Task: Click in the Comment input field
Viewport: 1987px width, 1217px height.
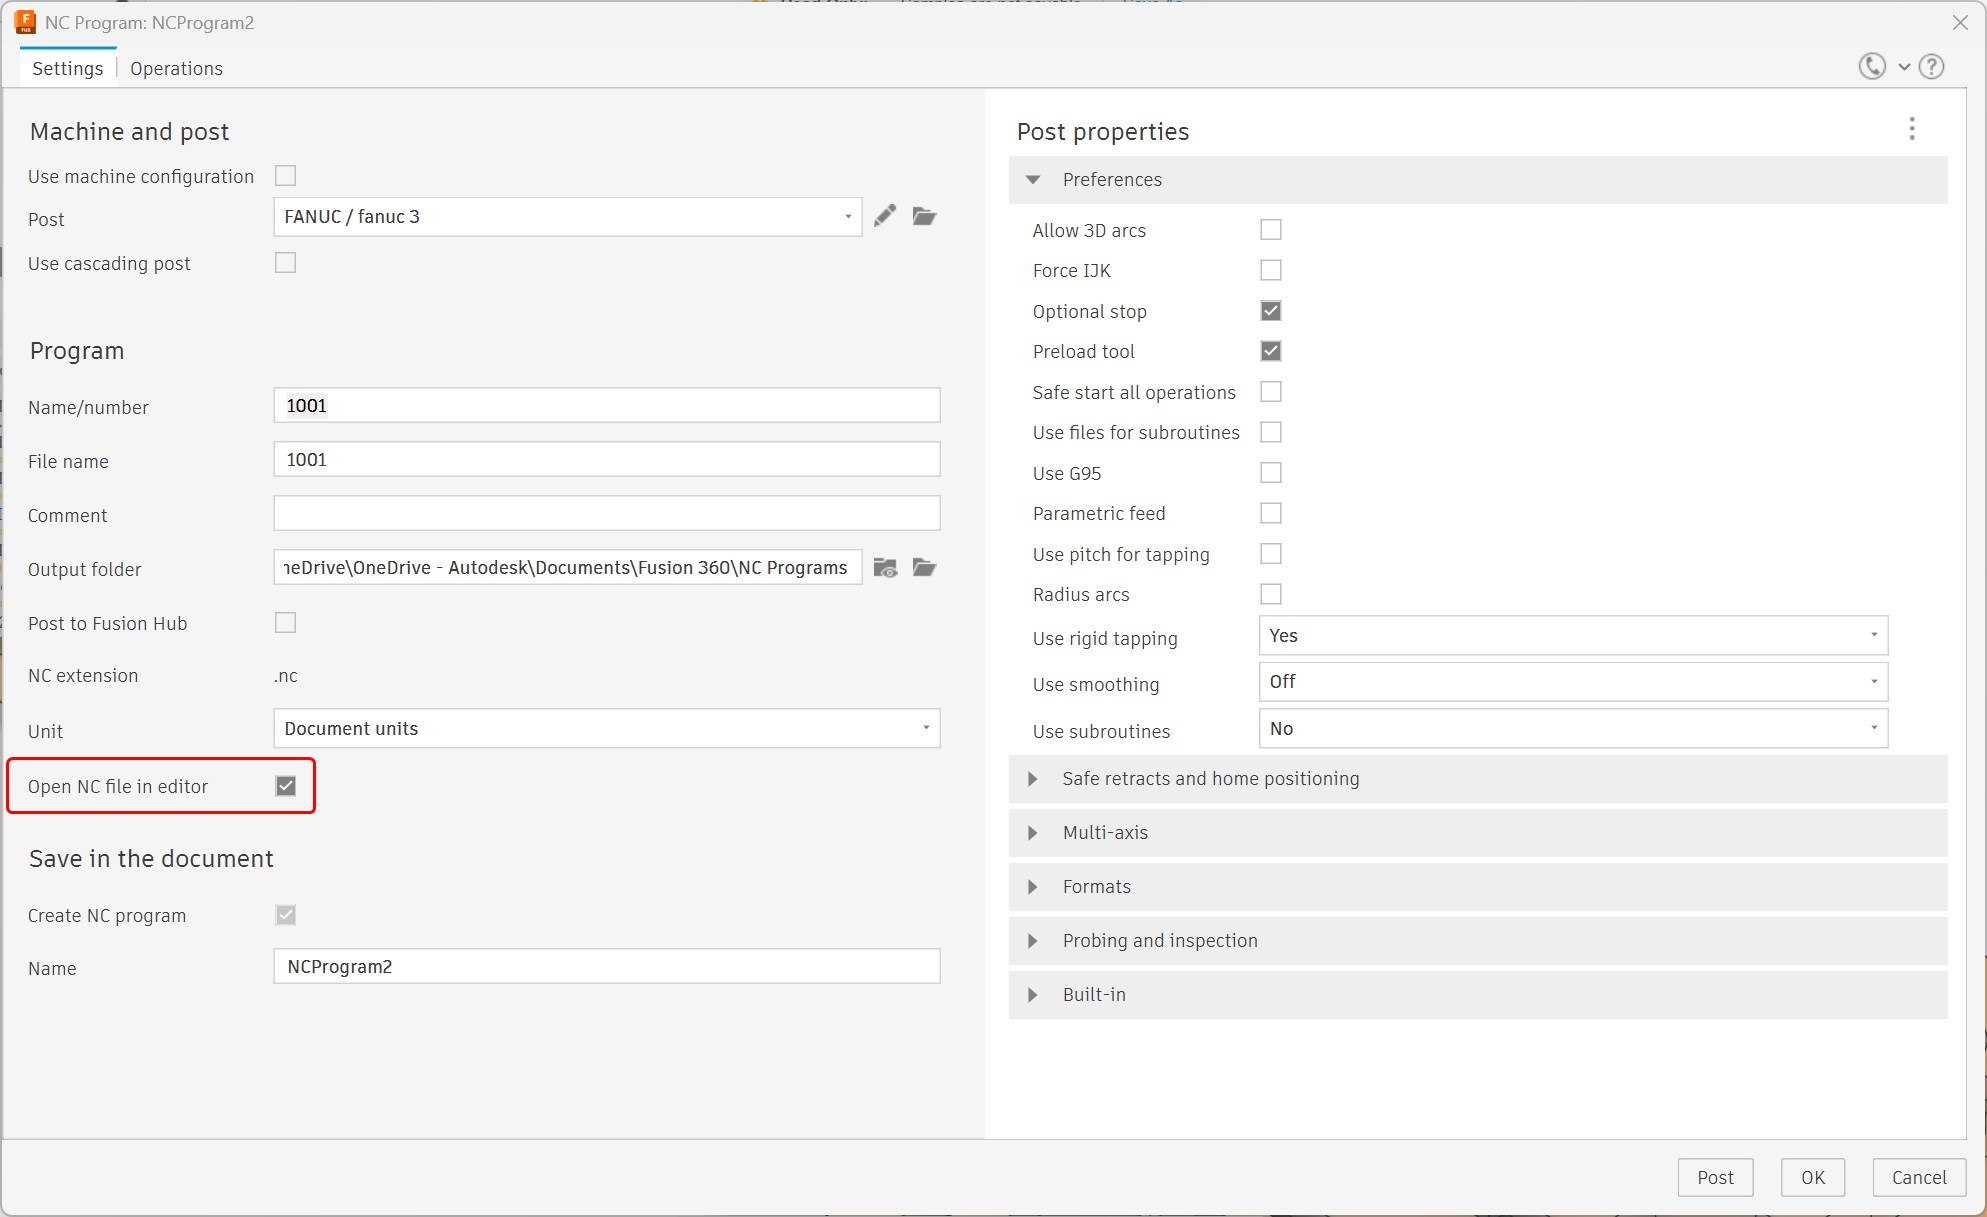Action: click(606, 514)
